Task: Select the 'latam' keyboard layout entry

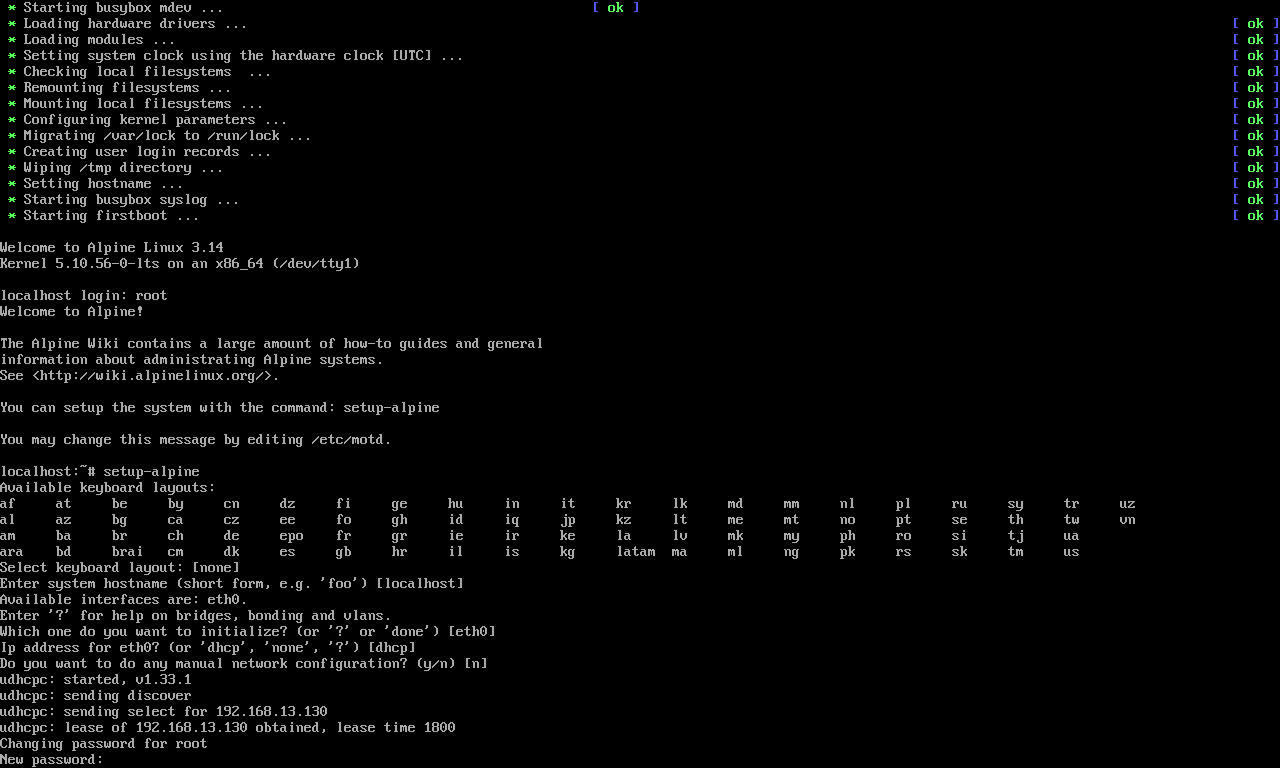Action: click(x=636, y=551)
